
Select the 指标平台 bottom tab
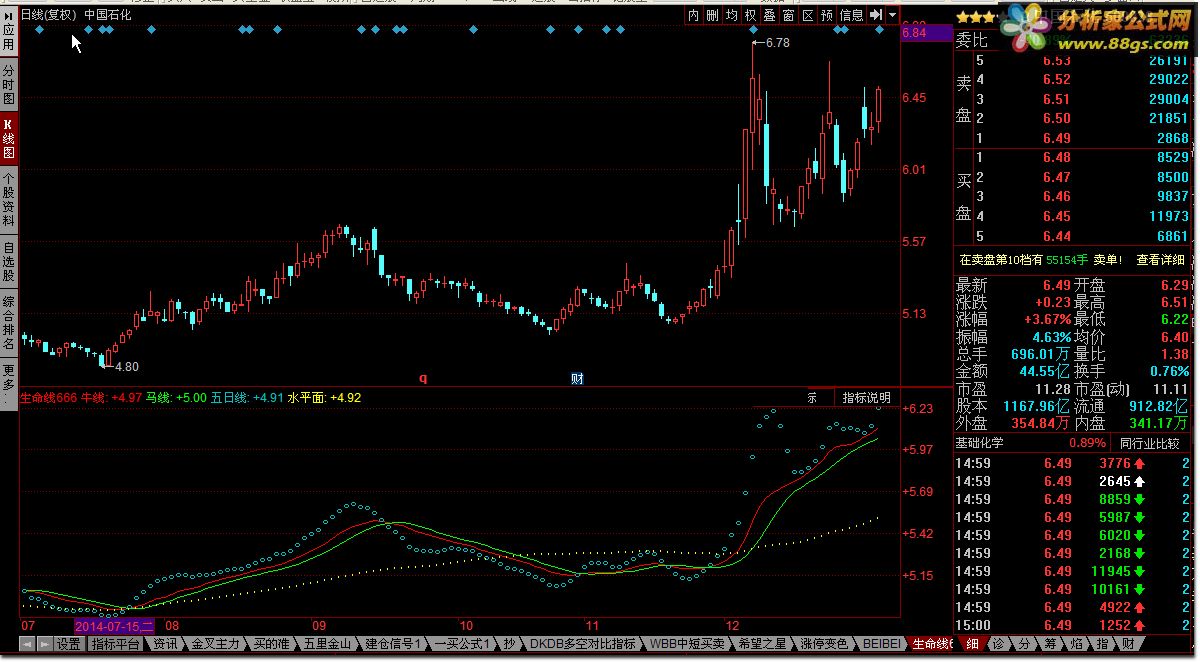(116, 644)
